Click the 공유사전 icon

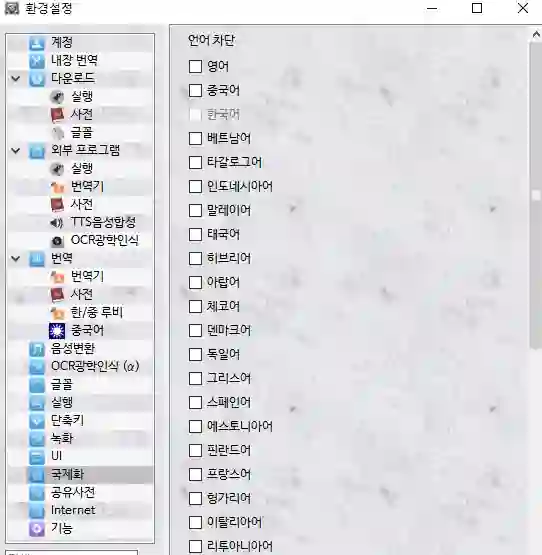coord(37,493)
